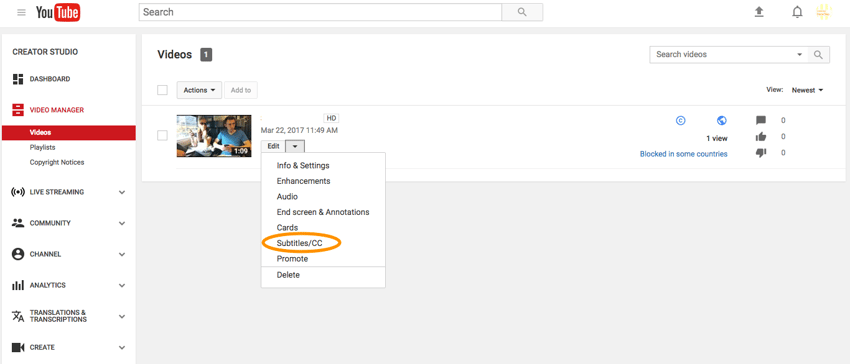Click the Channel person icon

pos(18,254)
